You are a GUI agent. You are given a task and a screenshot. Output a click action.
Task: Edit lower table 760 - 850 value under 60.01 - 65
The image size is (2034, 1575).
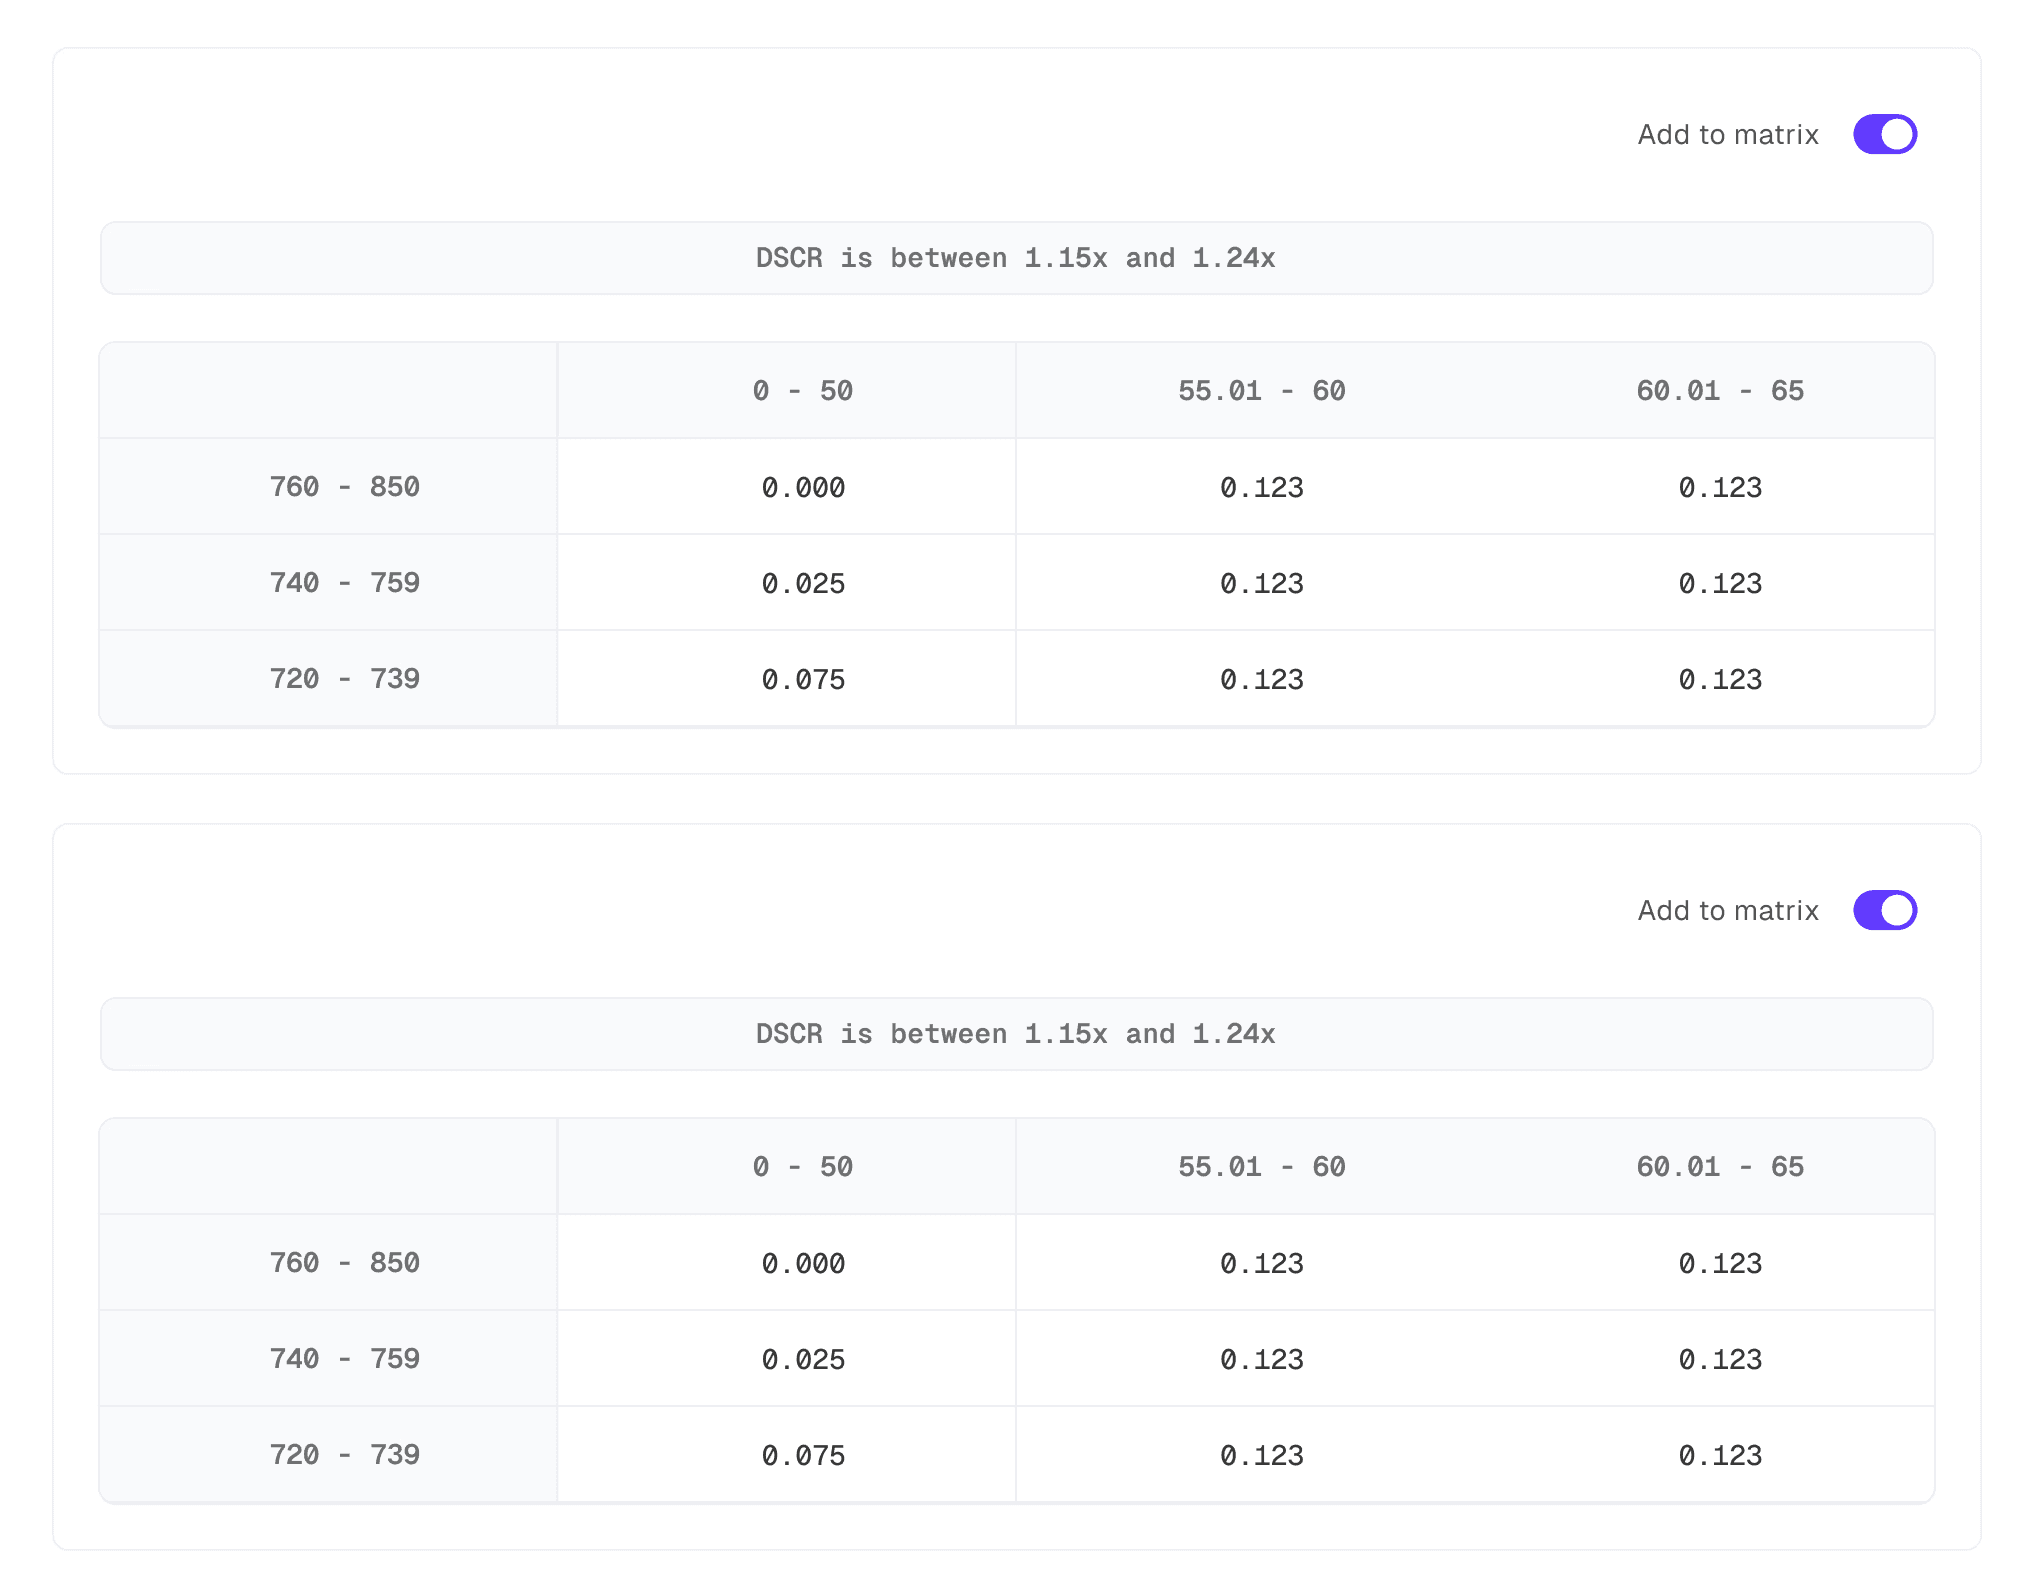[x=1704, y=1263]
